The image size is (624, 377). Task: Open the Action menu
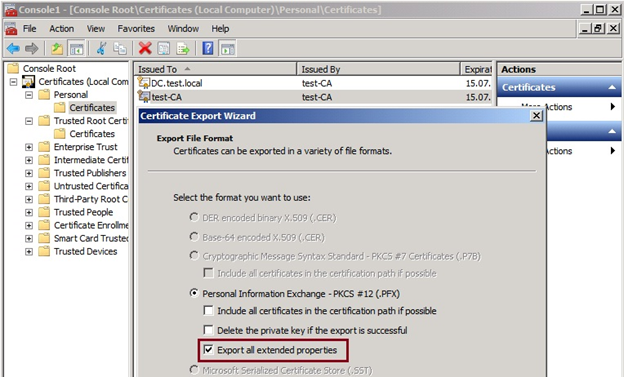(x=61, y=29)
